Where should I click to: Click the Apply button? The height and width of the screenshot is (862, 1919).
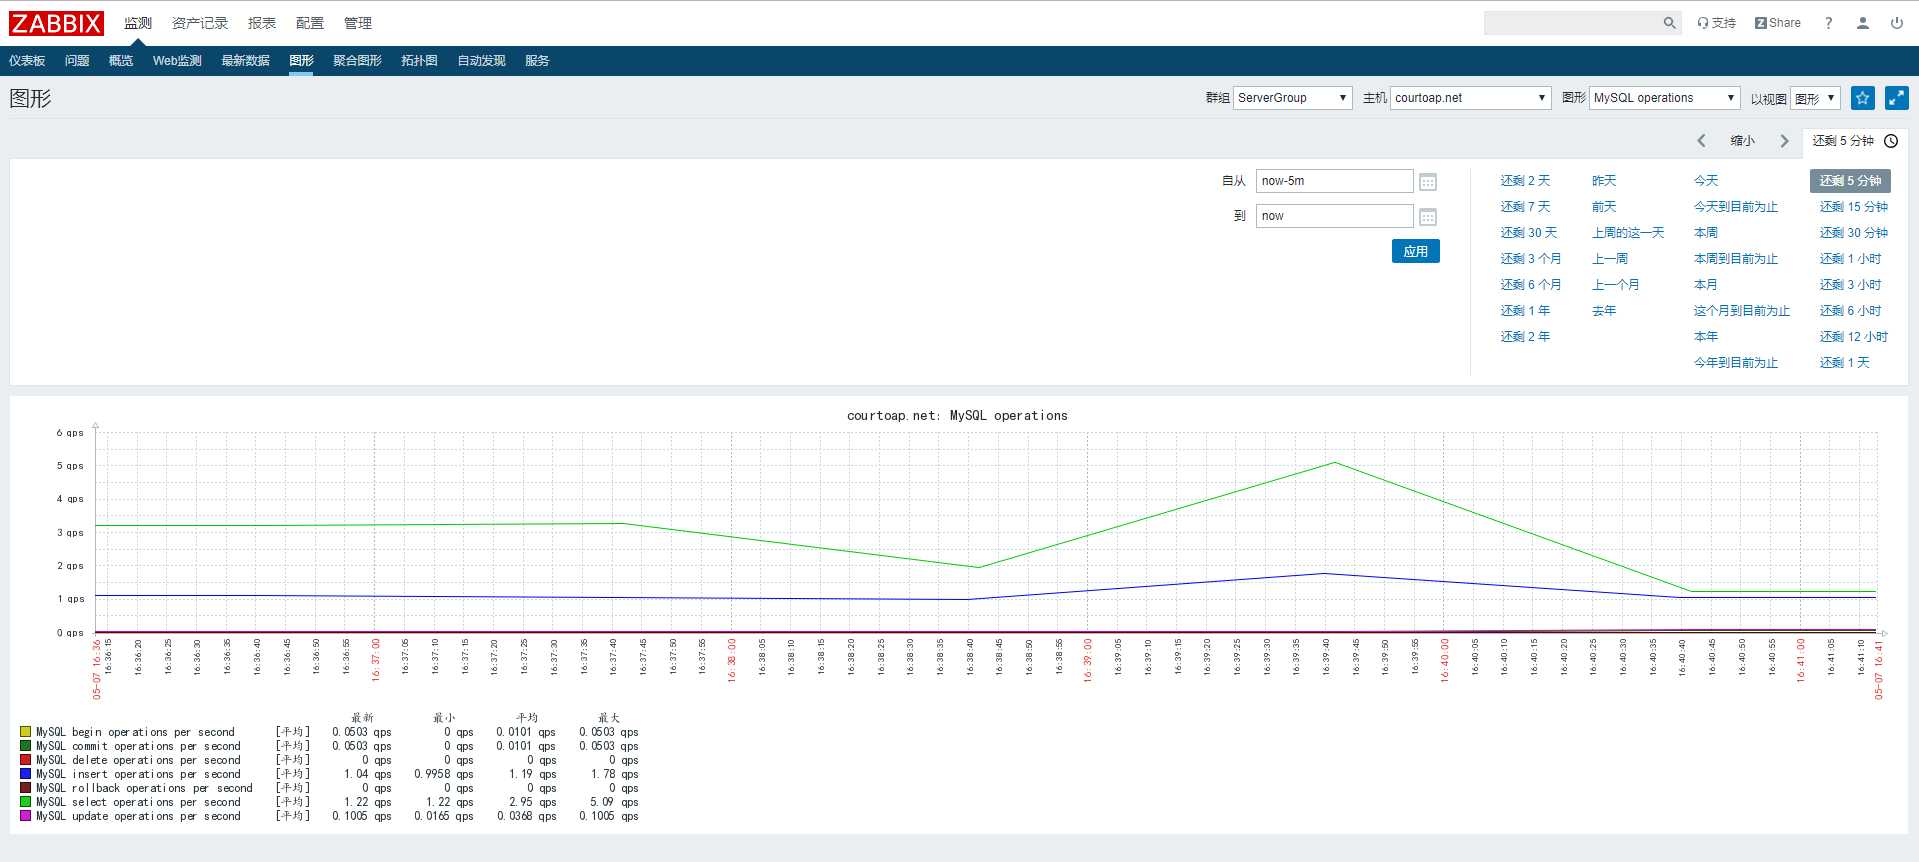click(1415, 251)
